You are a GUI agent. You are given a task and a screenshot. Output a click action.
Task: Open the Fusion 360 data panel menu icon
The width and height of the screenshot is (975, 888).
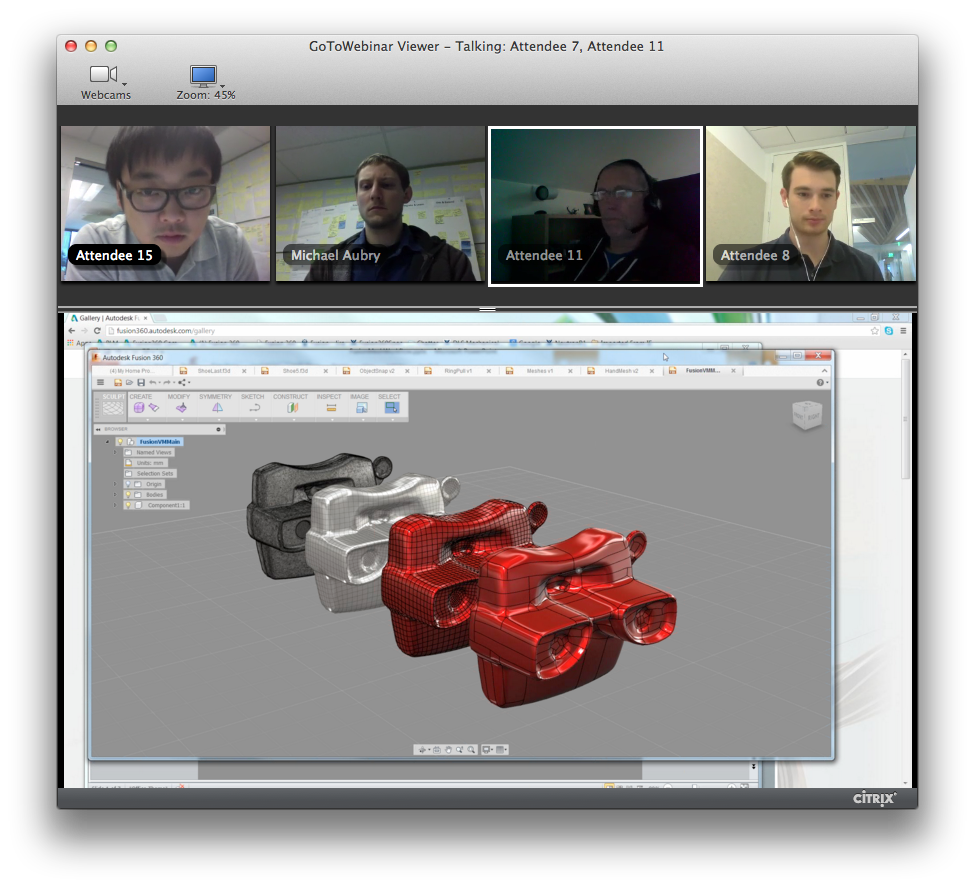(100, 382)
